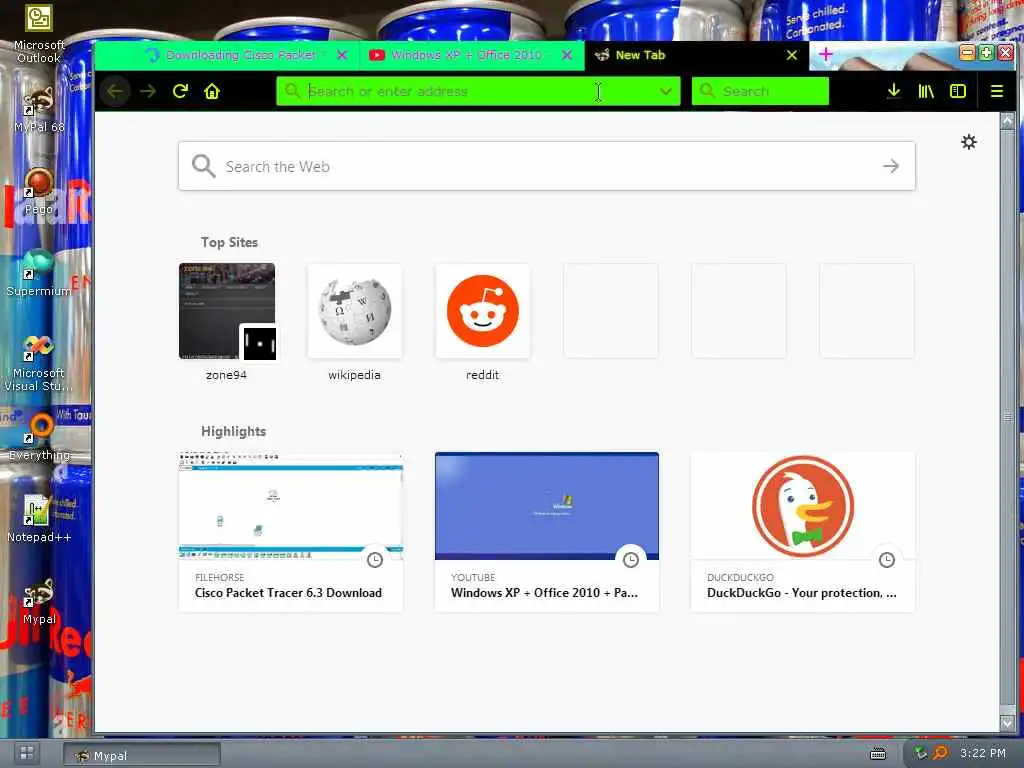
Task: Go back with the back arrow button
Action: click(x=115, y=91)
